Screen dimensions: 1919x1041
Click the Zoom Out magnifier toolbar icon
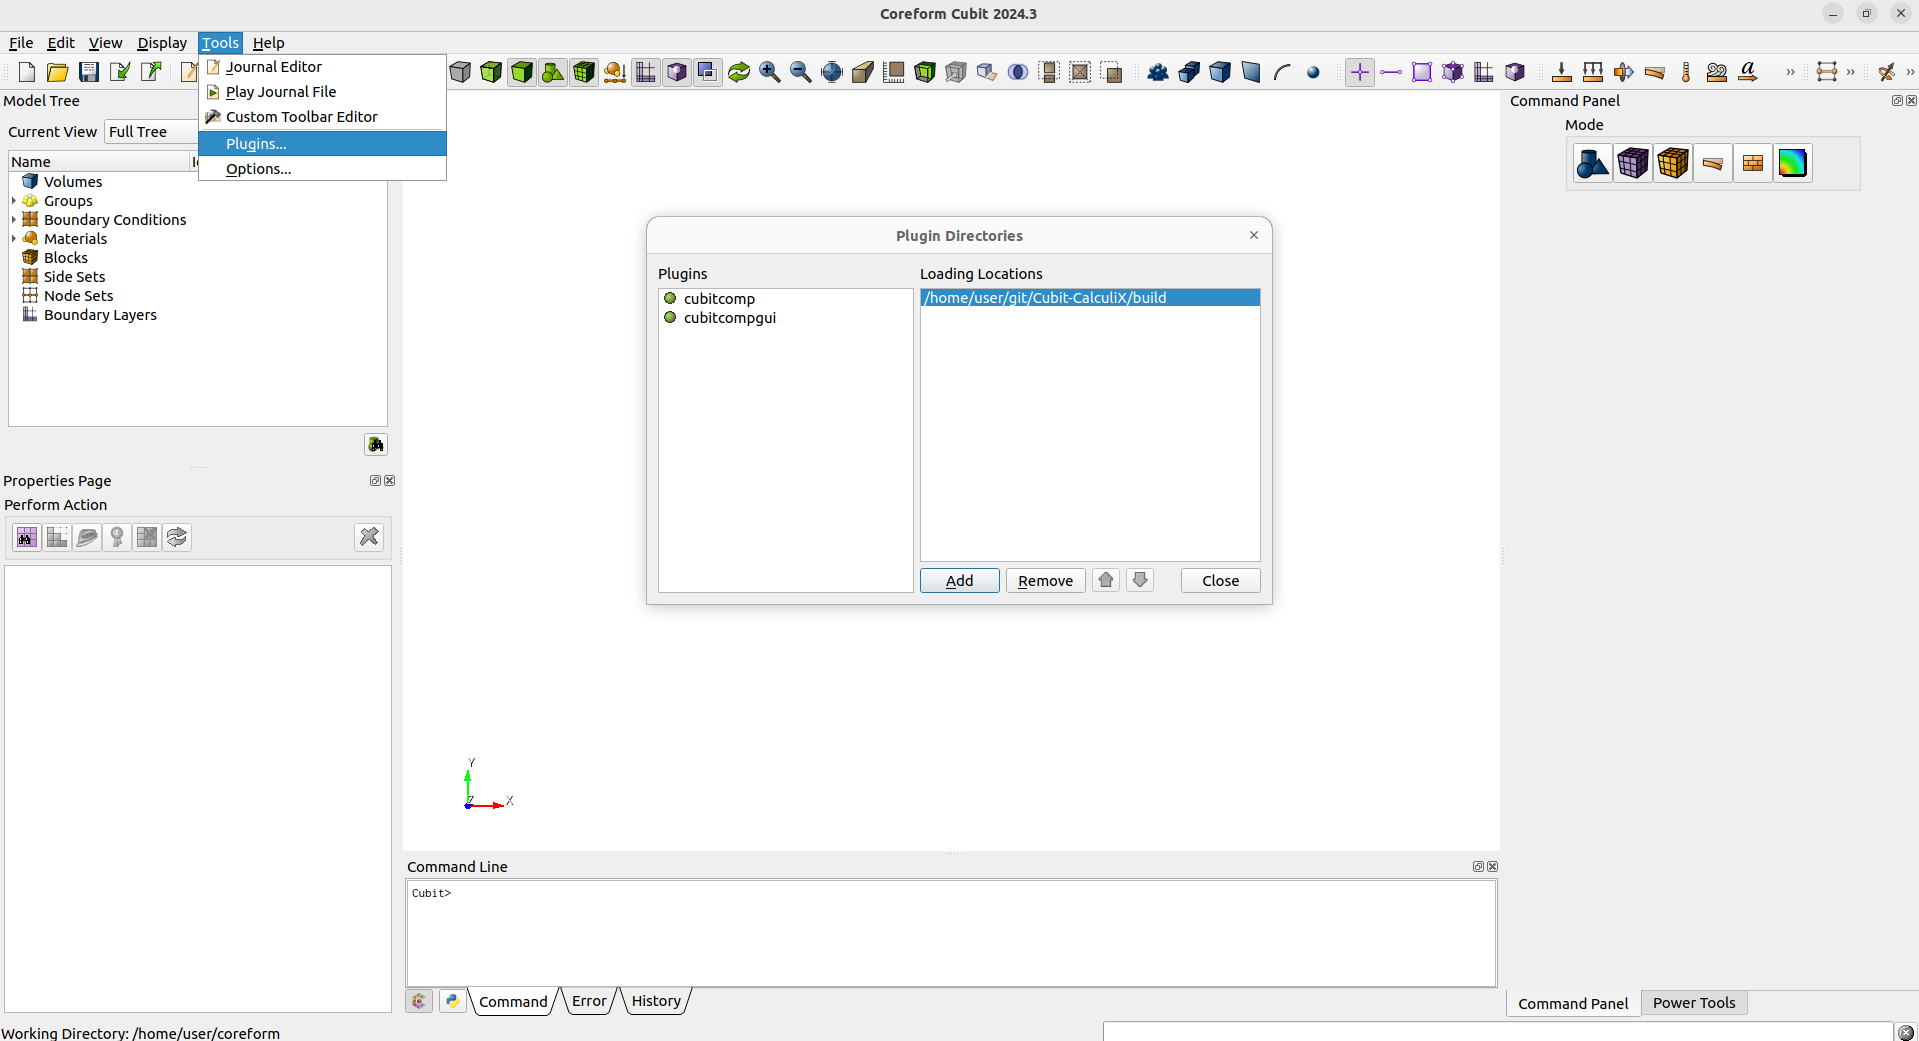click(x=800, y=71)
